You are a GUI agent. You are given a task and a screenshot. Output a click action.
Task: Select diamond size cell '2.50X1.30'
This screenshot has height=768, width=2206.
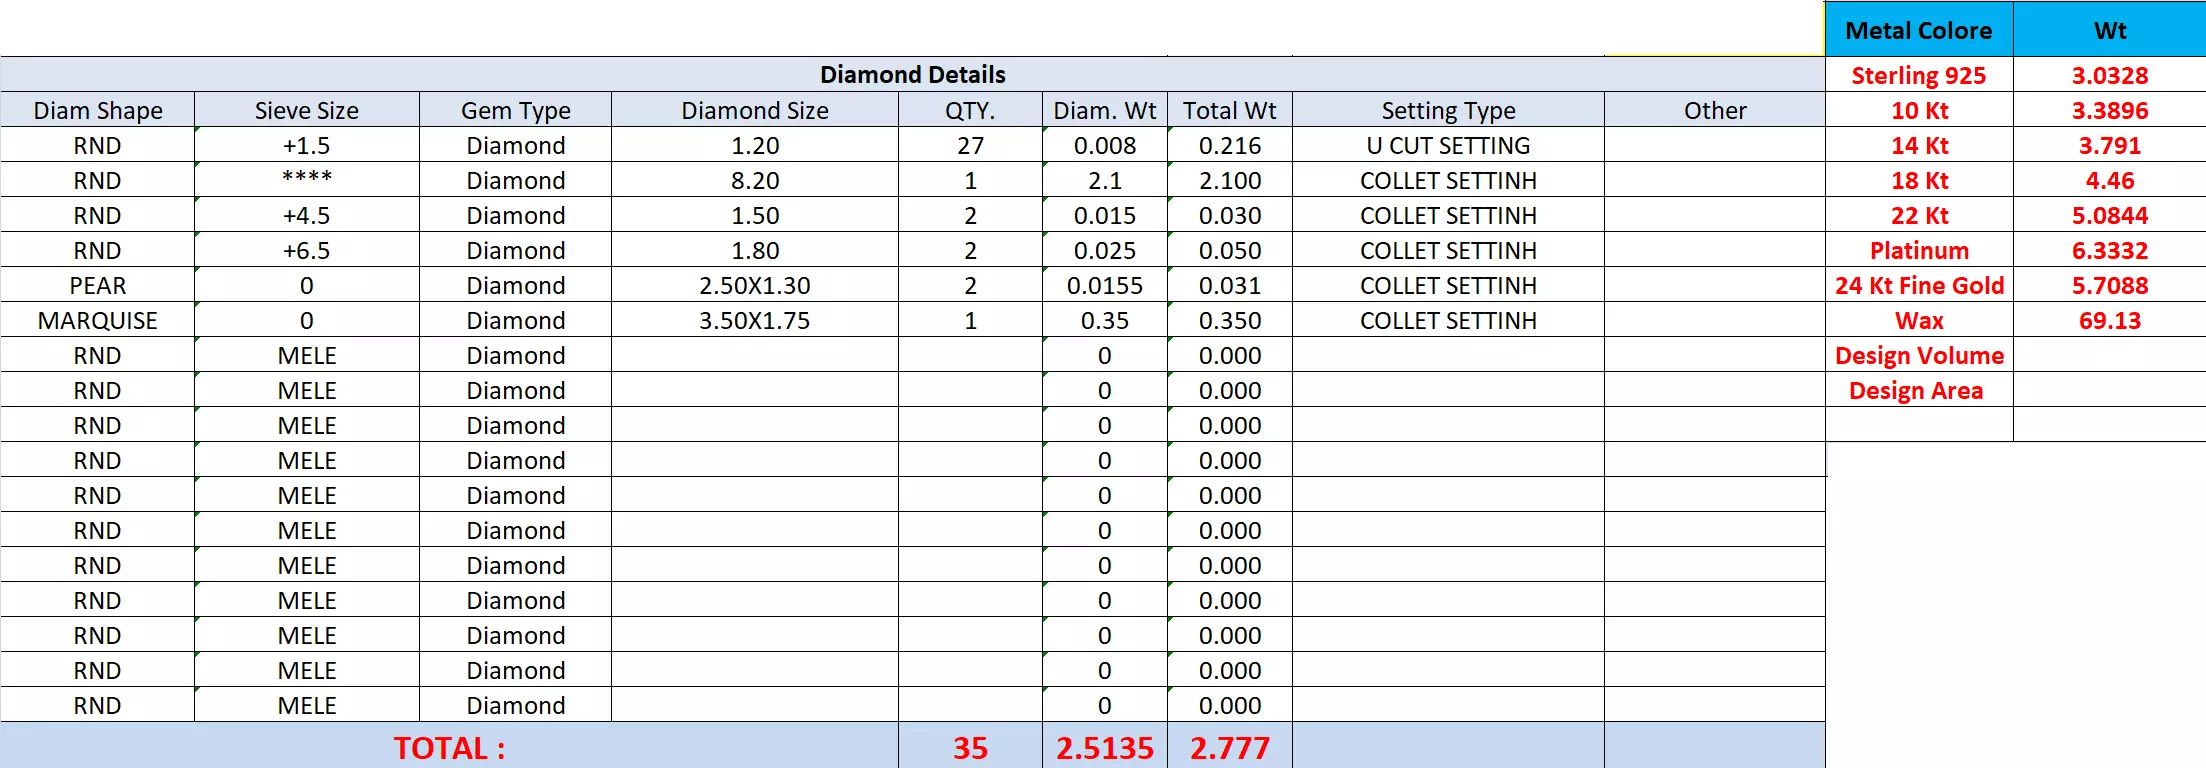pyautogui.click(x=755, y=285)
